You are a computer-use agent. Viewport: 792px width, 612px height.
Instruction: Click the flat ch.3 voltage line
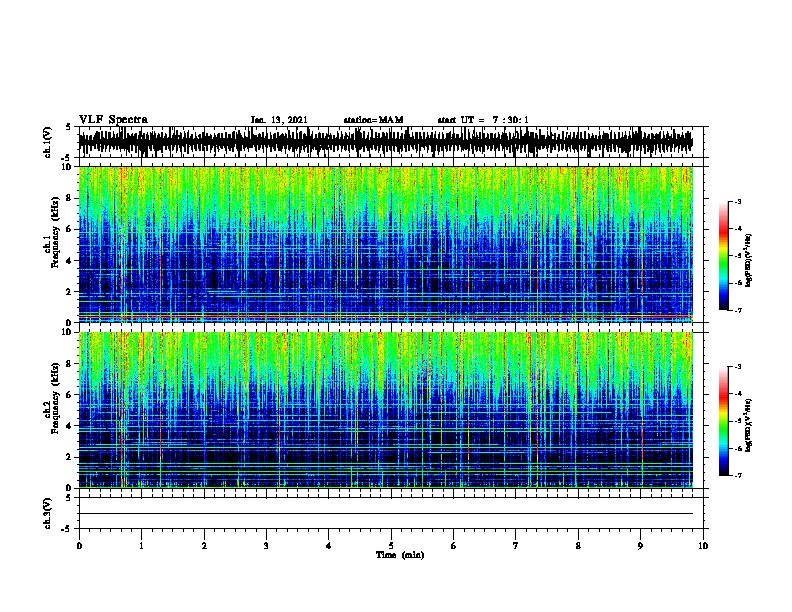(386, 514)
